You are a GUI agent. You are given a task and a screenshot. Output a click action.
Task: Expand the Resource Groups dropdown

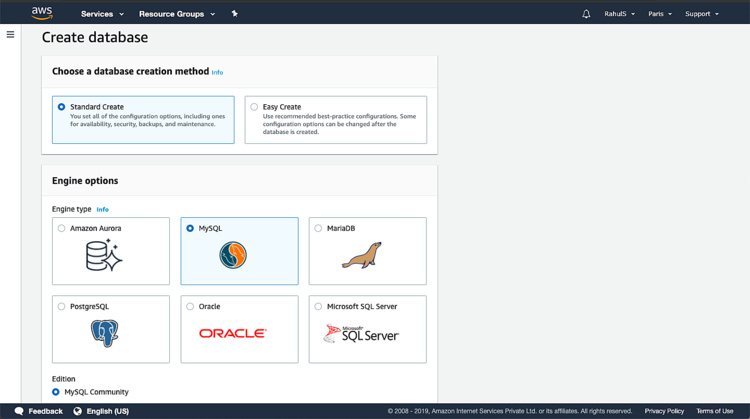[176, 14]
